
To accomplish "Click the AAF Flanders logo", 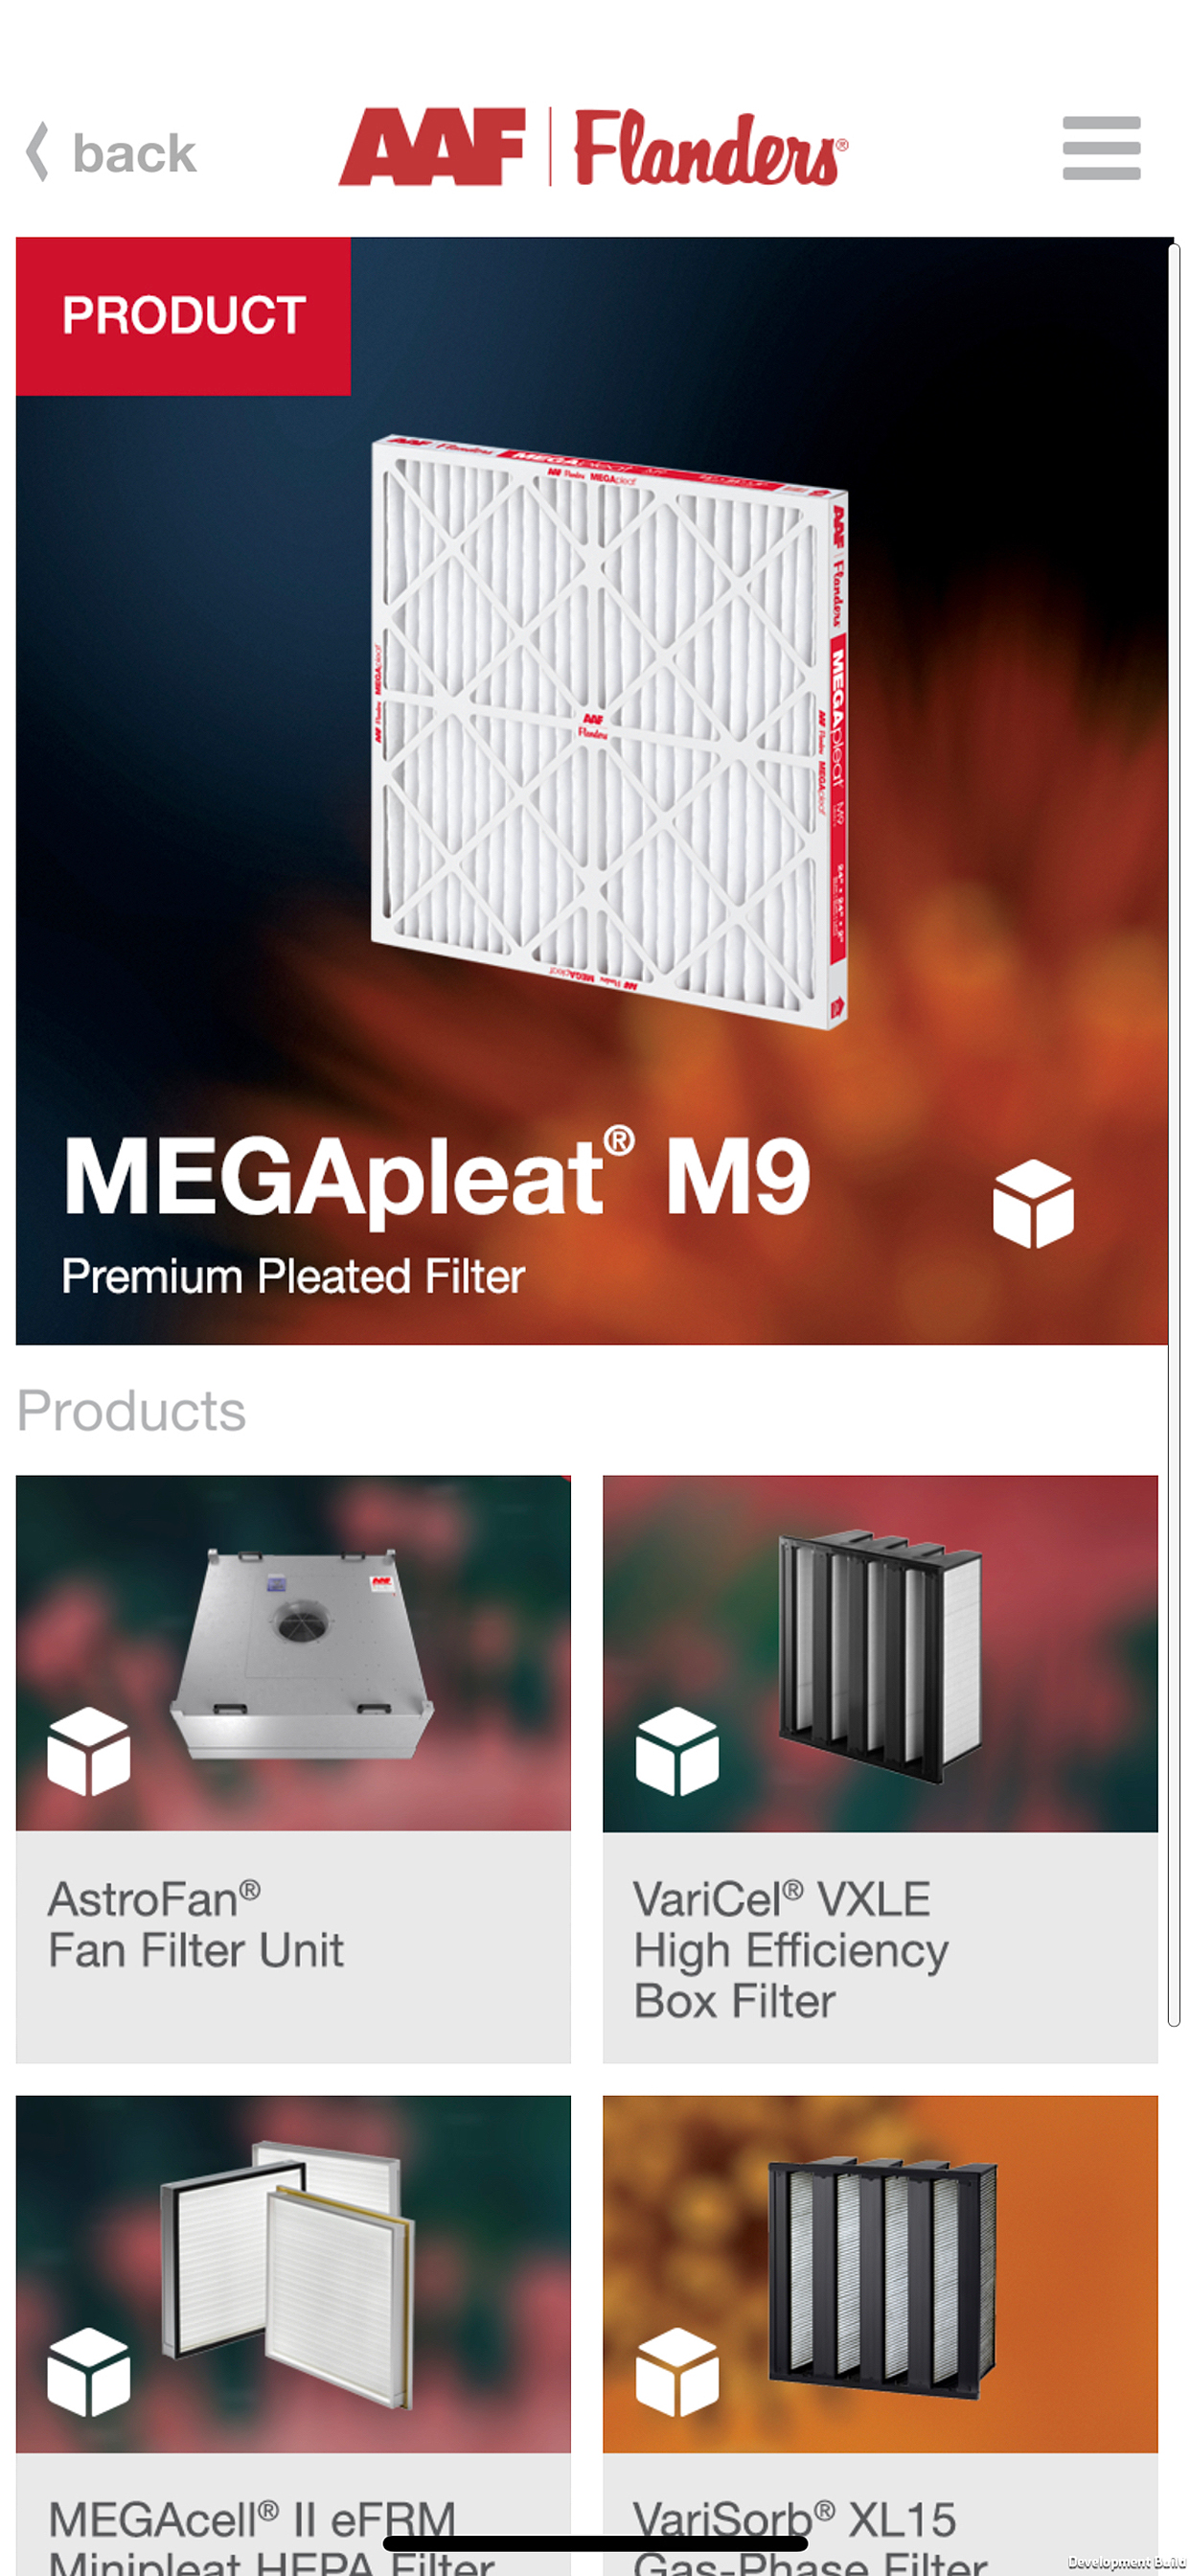I will (593, 147).
